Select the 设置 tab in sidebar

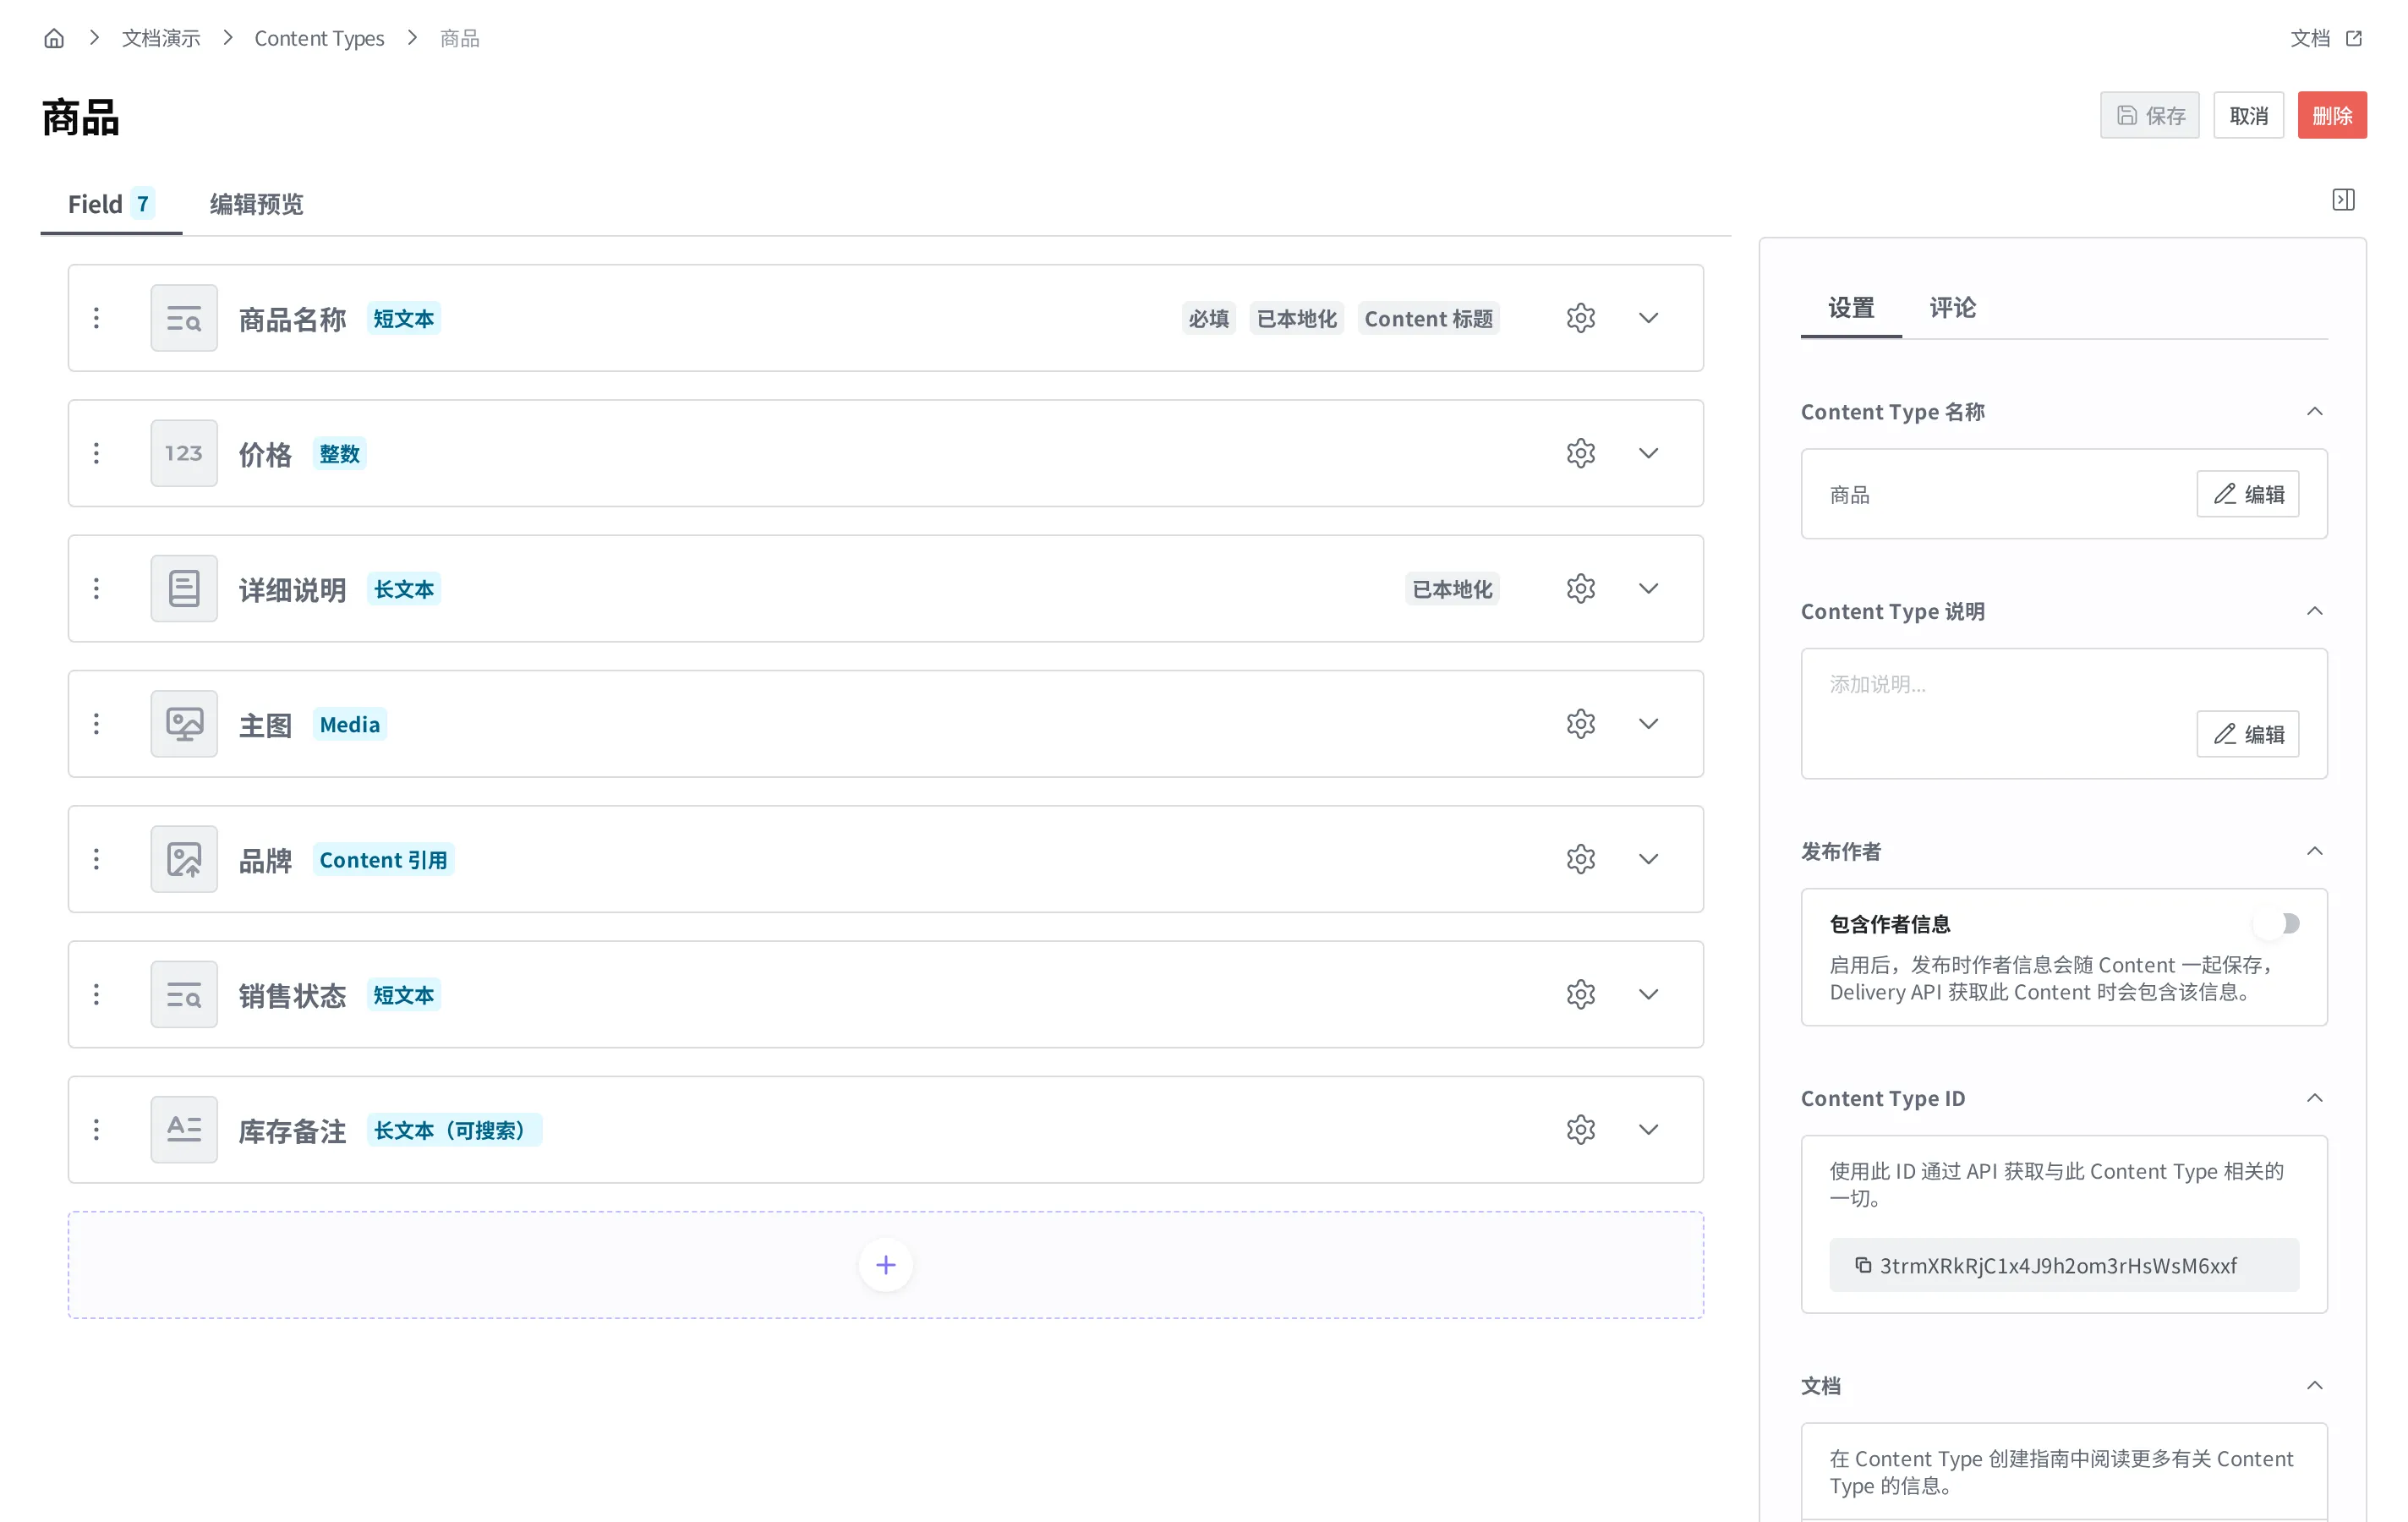click(1851, 308)
